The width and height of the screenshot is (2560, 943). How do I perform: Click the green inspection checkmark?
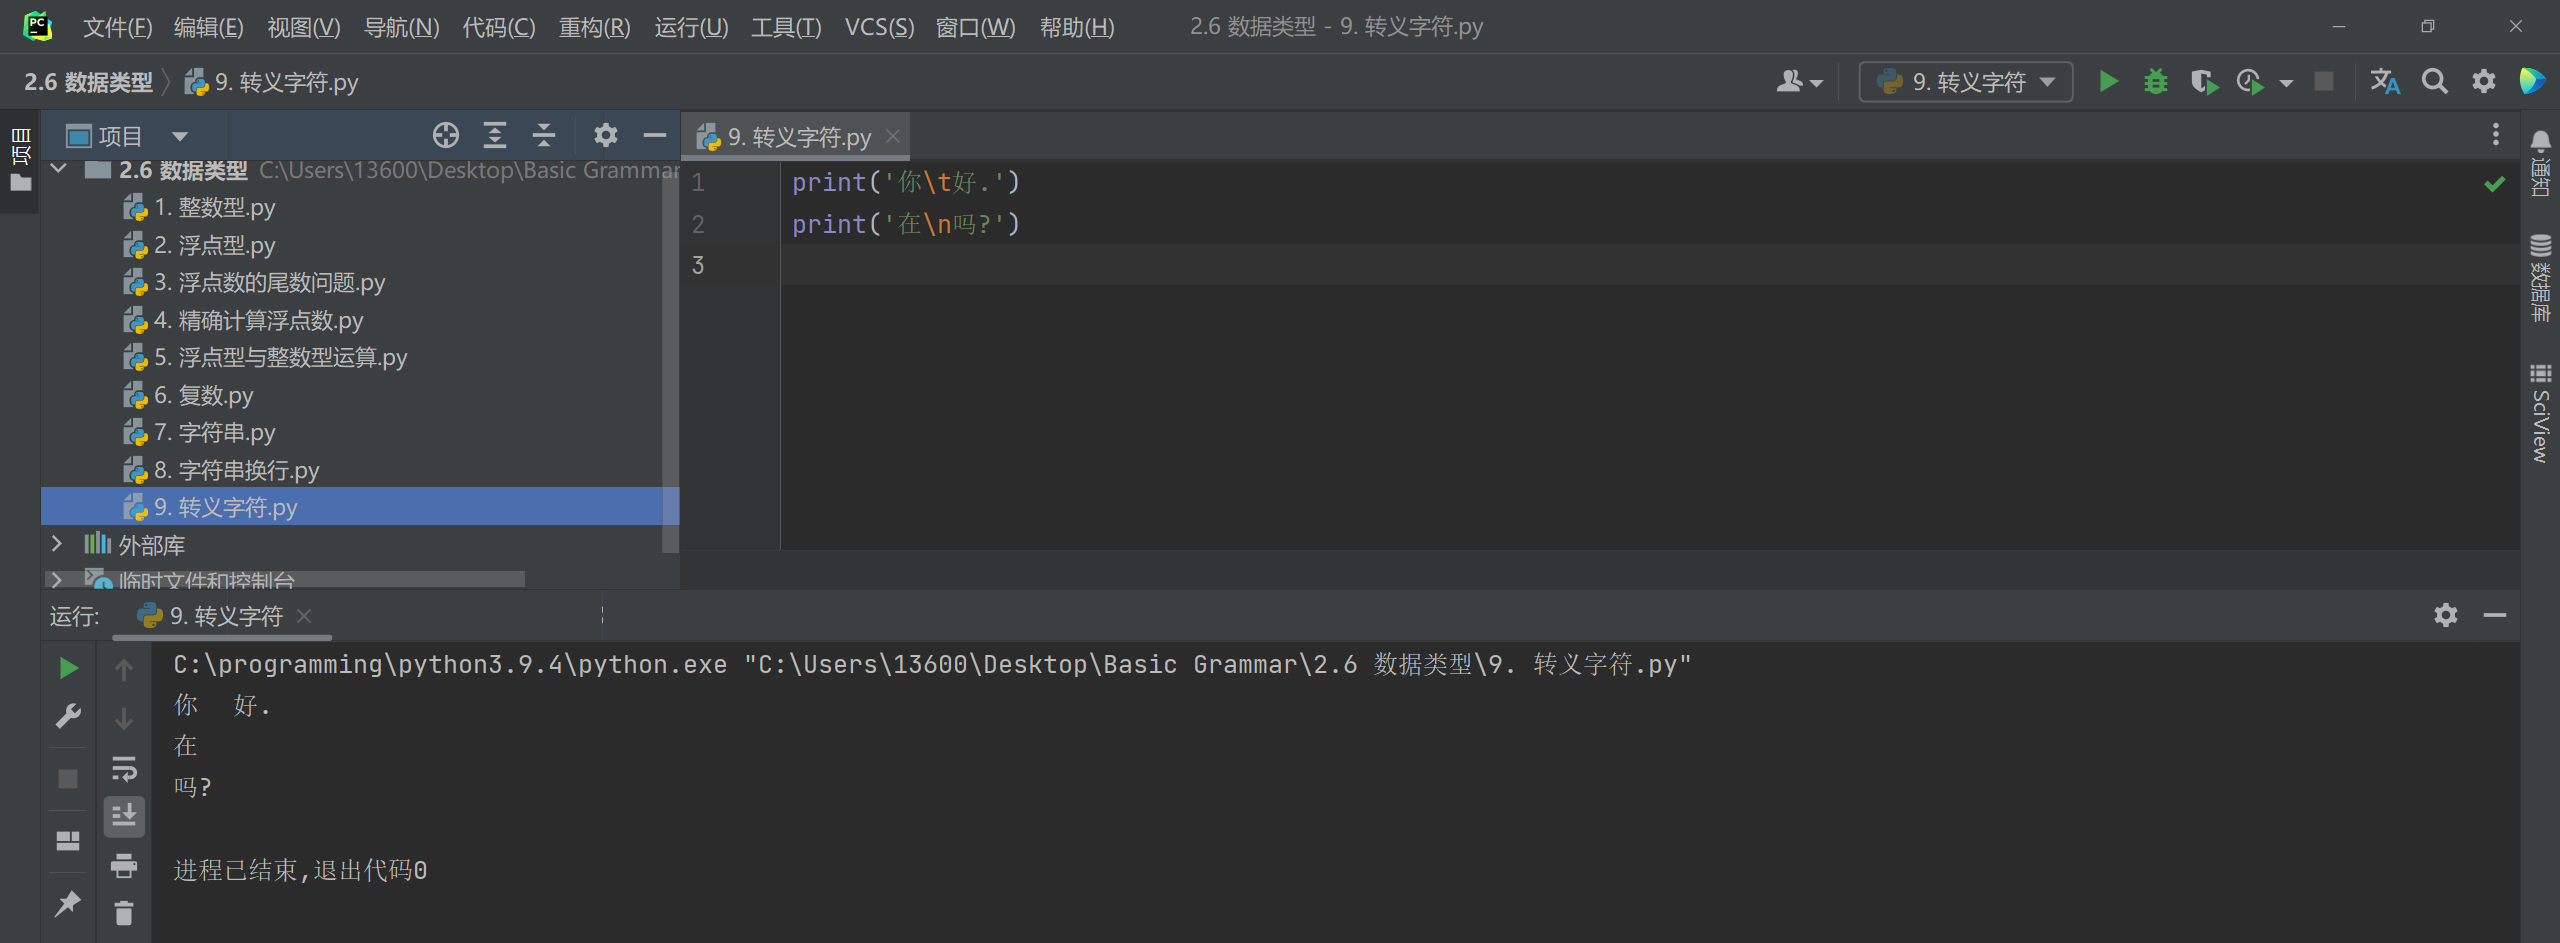tap(2495, 183)
